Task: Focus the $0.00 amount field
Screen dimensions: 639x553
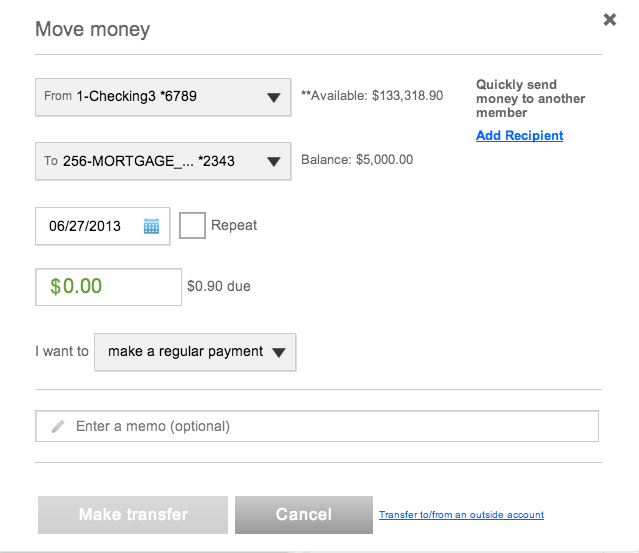Action: point(108,286)
